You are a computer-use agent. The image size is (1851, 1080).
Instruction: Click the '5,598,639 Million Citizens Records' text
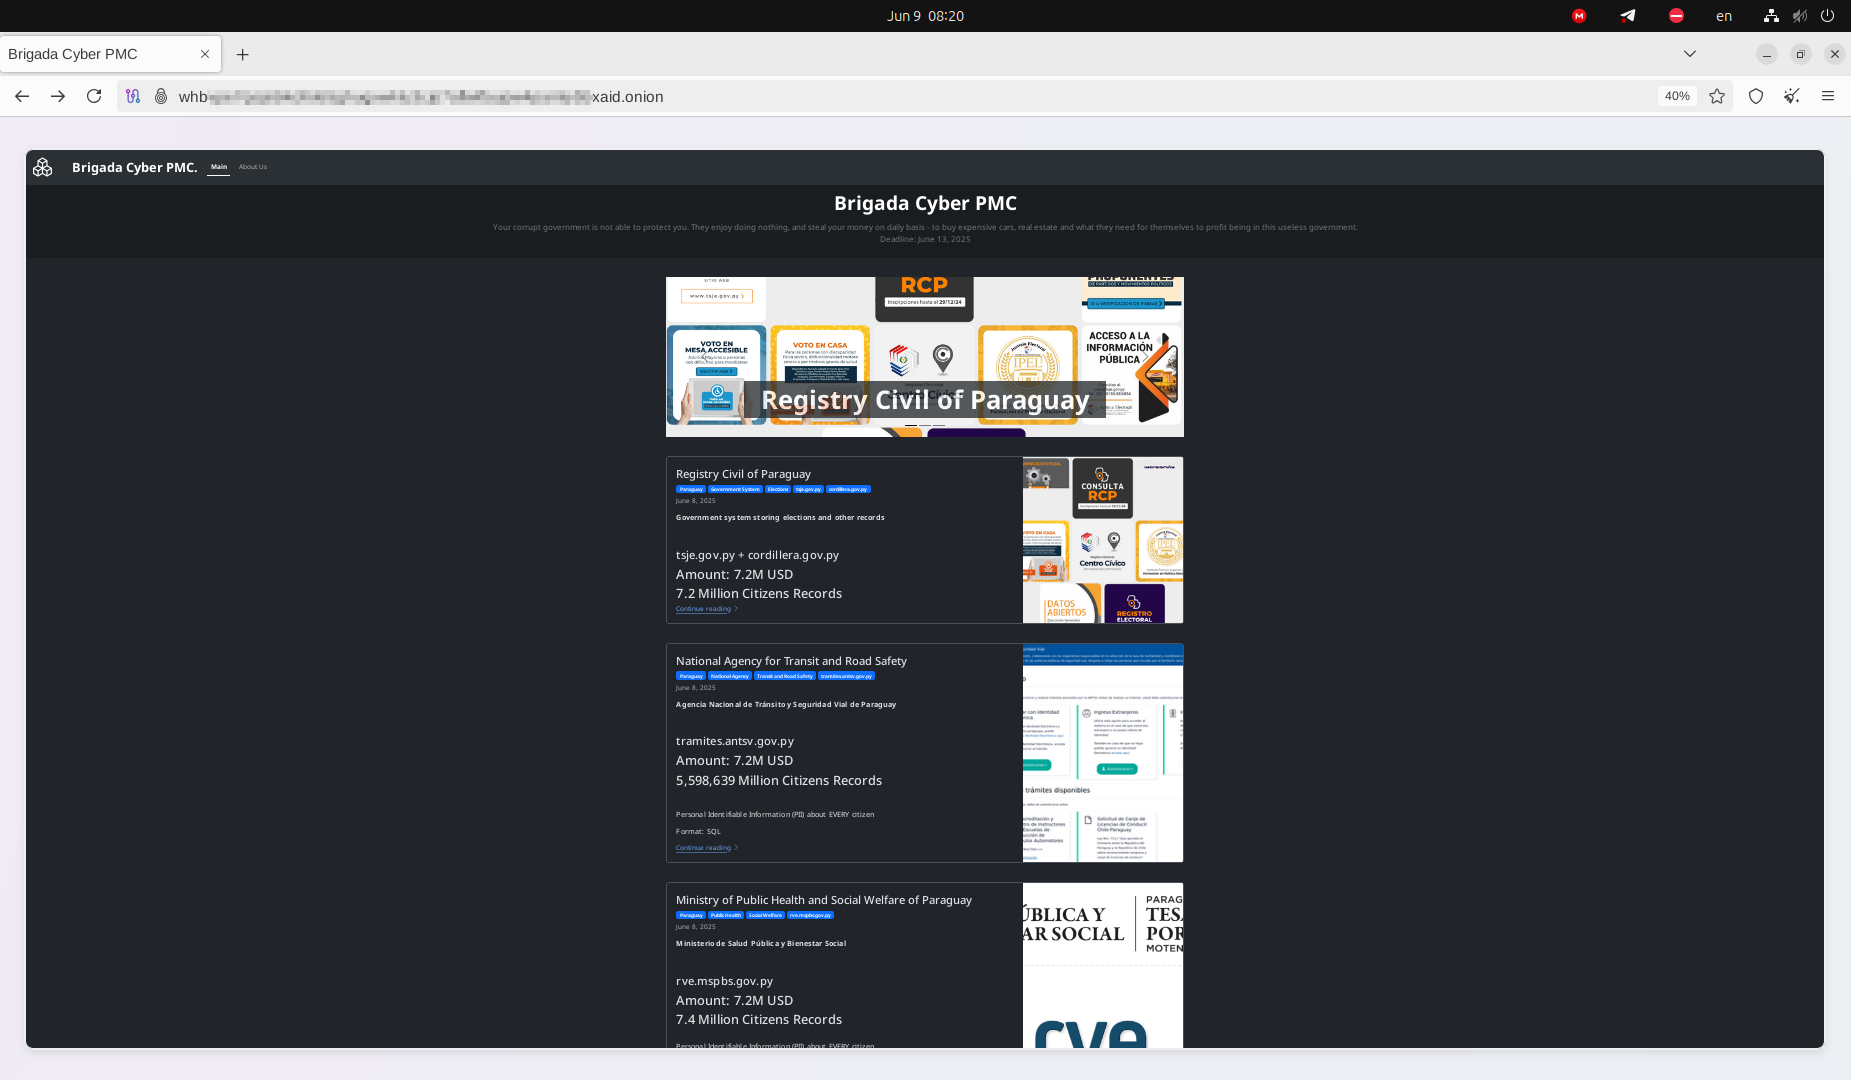point(779,781)
